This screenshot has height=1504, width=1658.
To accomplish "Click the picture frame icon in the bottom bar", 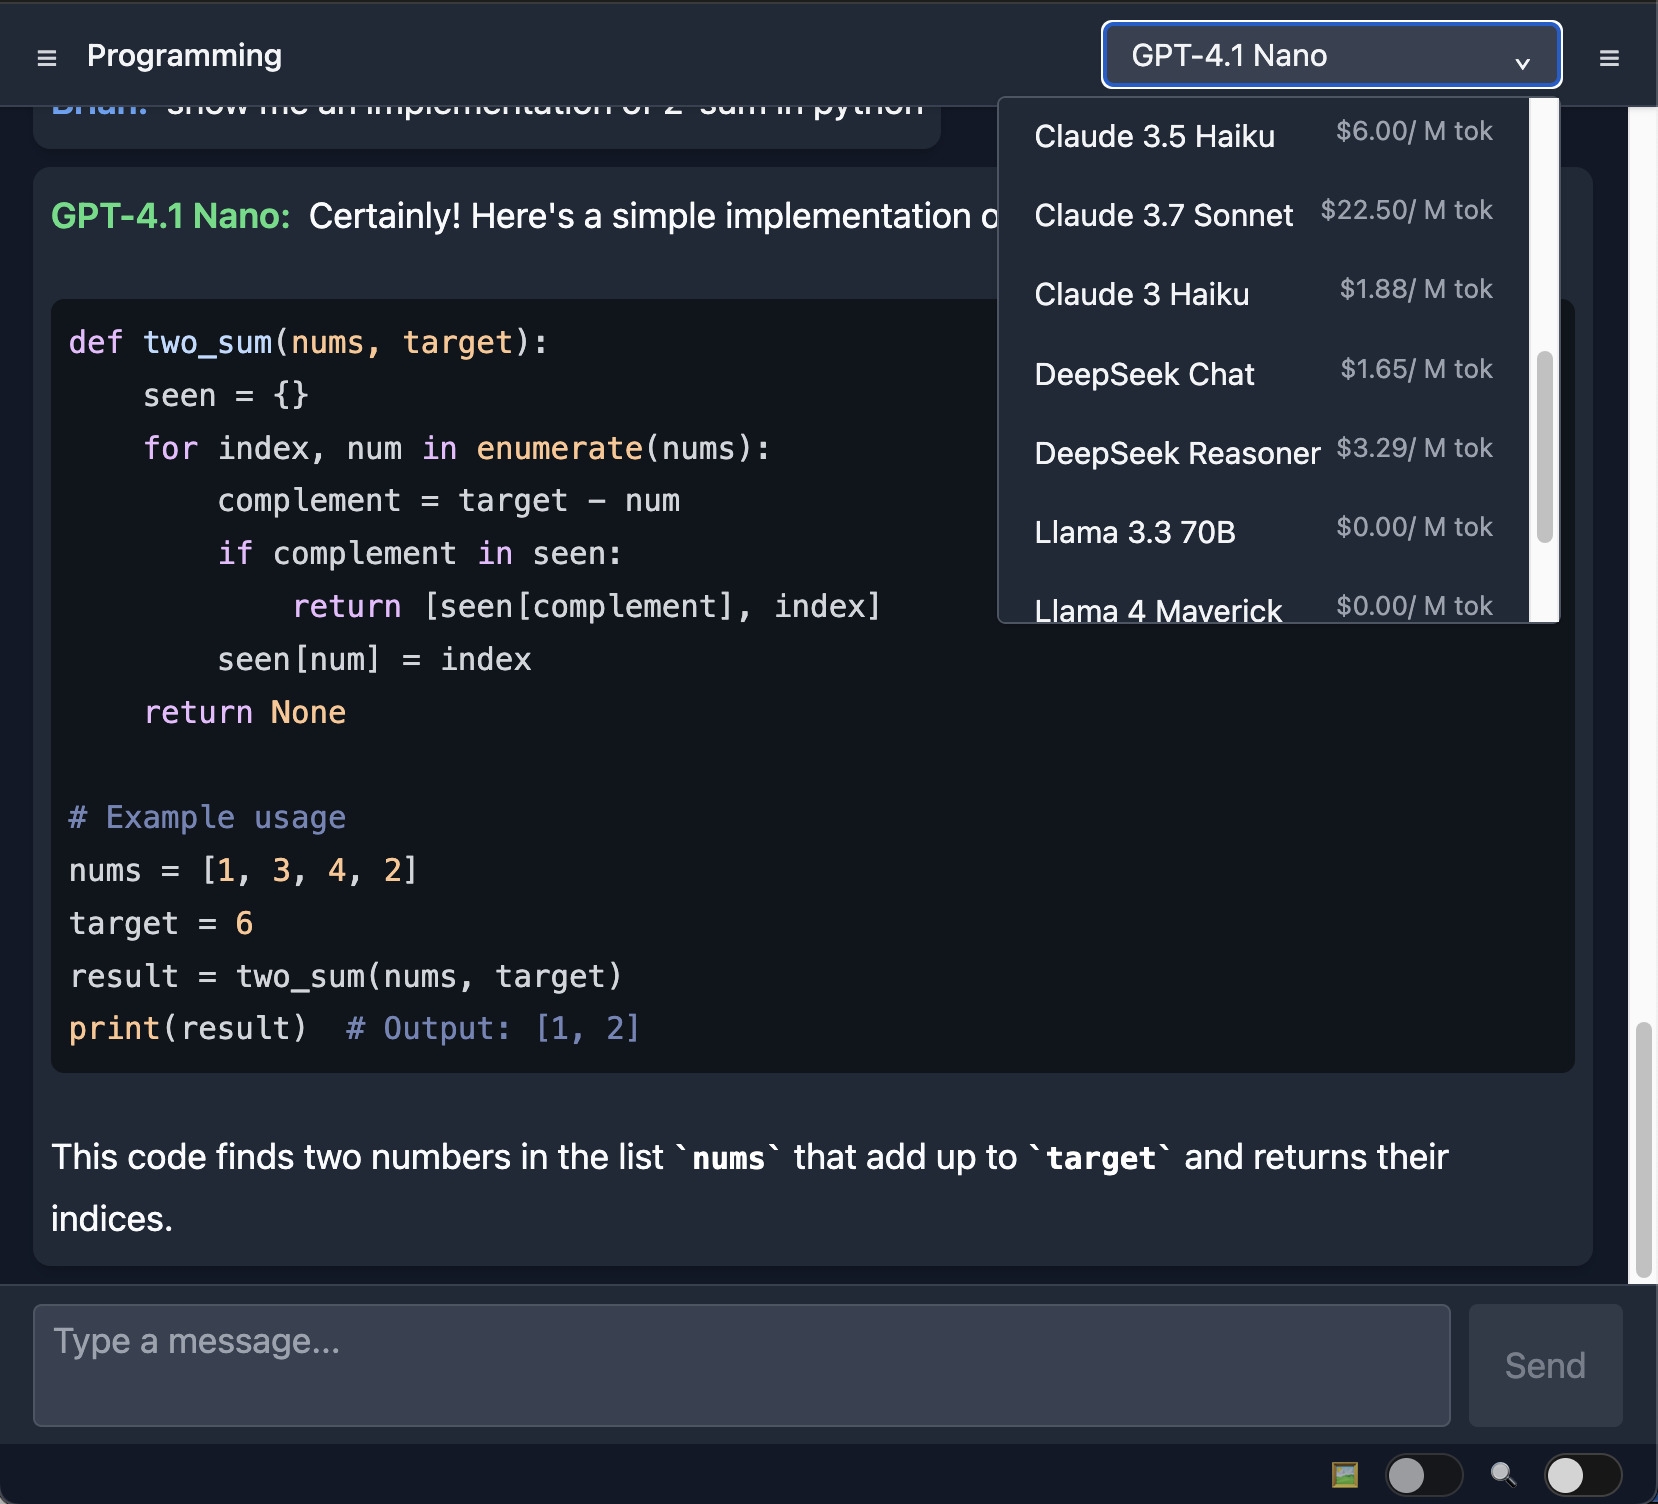I will (1347, 1473).
